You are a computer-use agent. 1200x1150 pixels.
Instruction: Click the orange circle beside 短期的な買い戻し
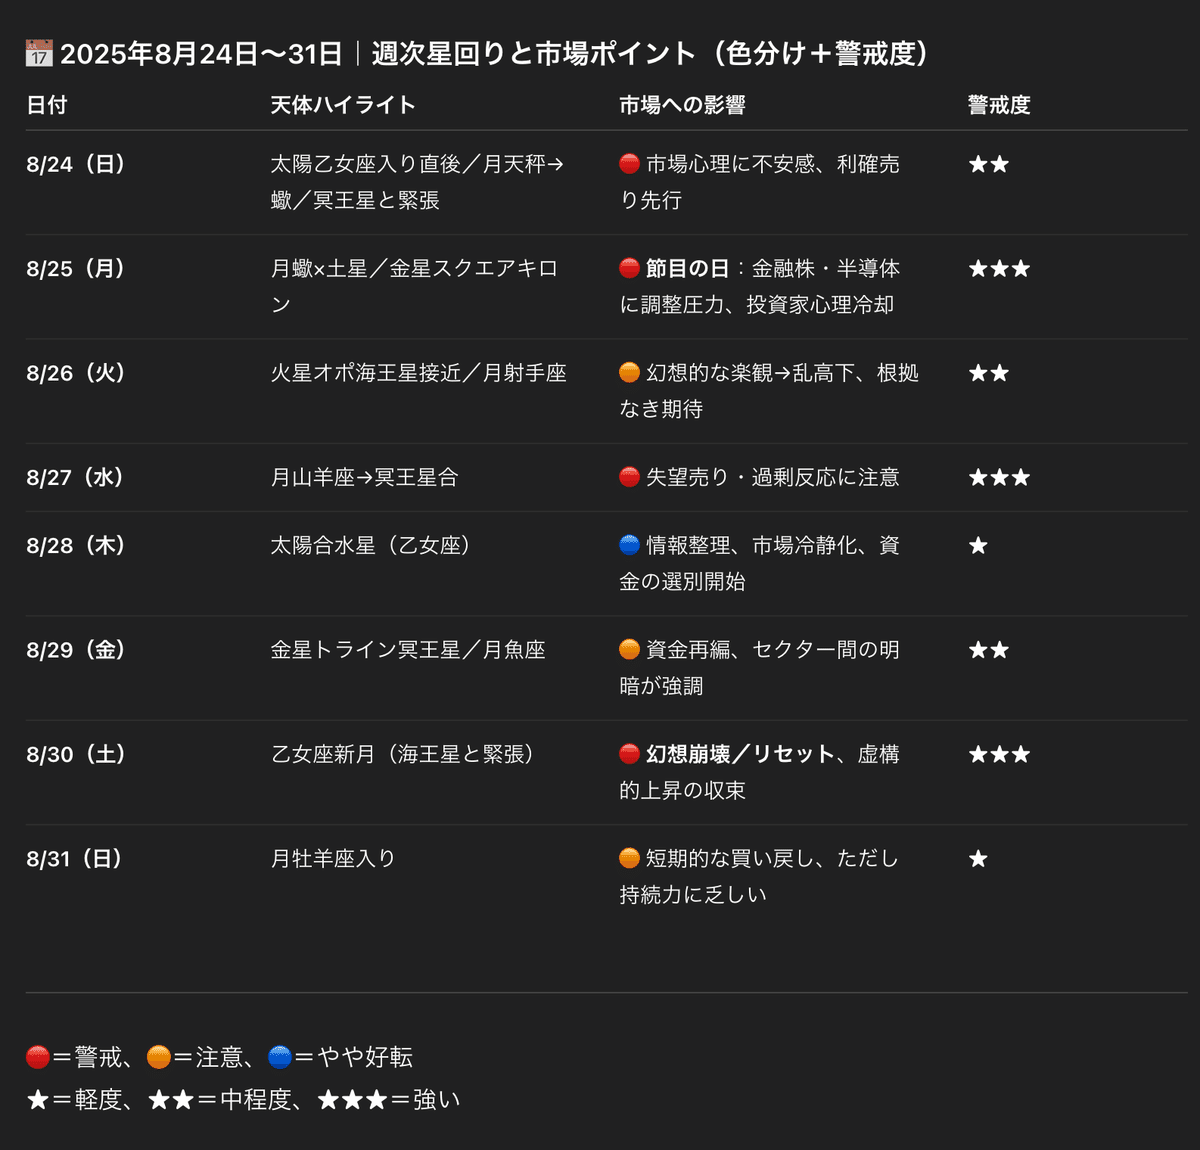point(629,858)
